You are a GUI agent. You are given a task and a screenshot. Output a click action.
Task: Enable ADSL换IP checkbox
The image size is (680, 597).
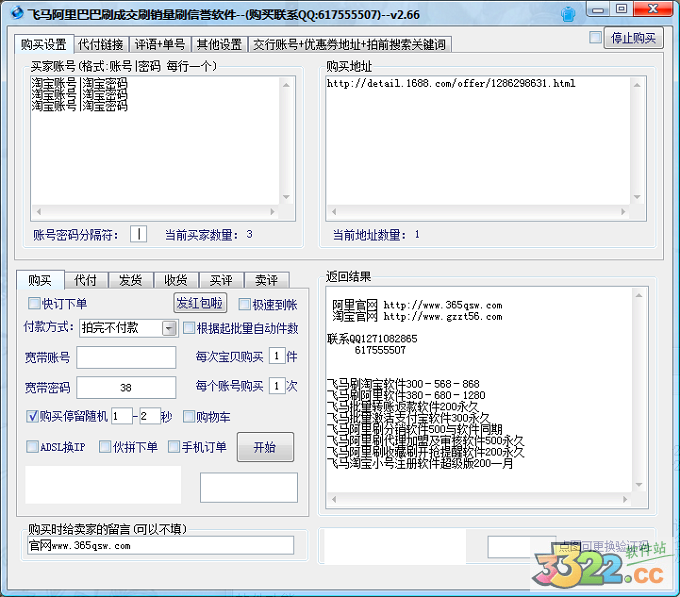[32, 447]
